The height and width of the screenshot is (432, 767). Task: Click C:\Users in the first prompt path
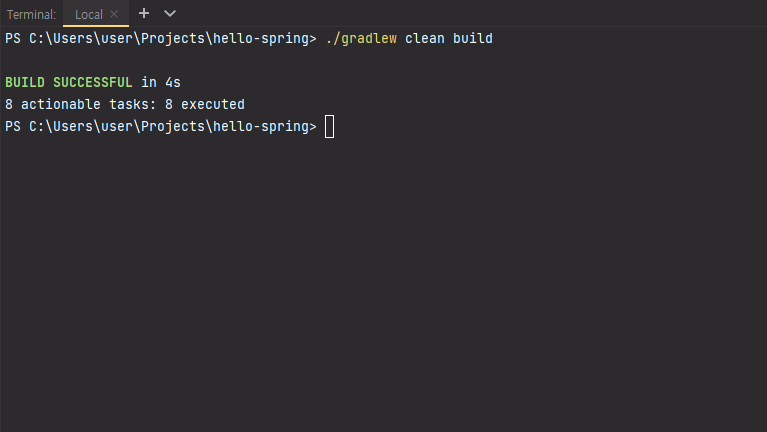point(61,38)
